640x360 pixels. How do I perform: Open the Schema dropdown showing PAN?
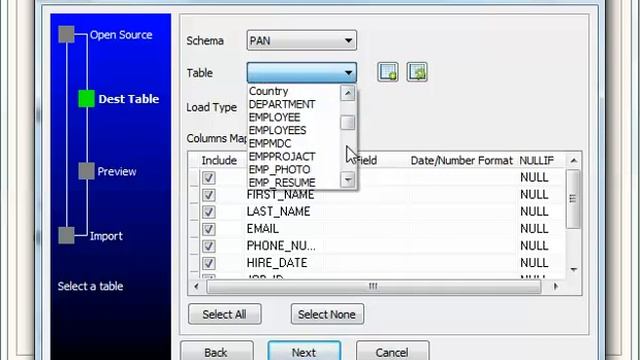click(302, 40)
